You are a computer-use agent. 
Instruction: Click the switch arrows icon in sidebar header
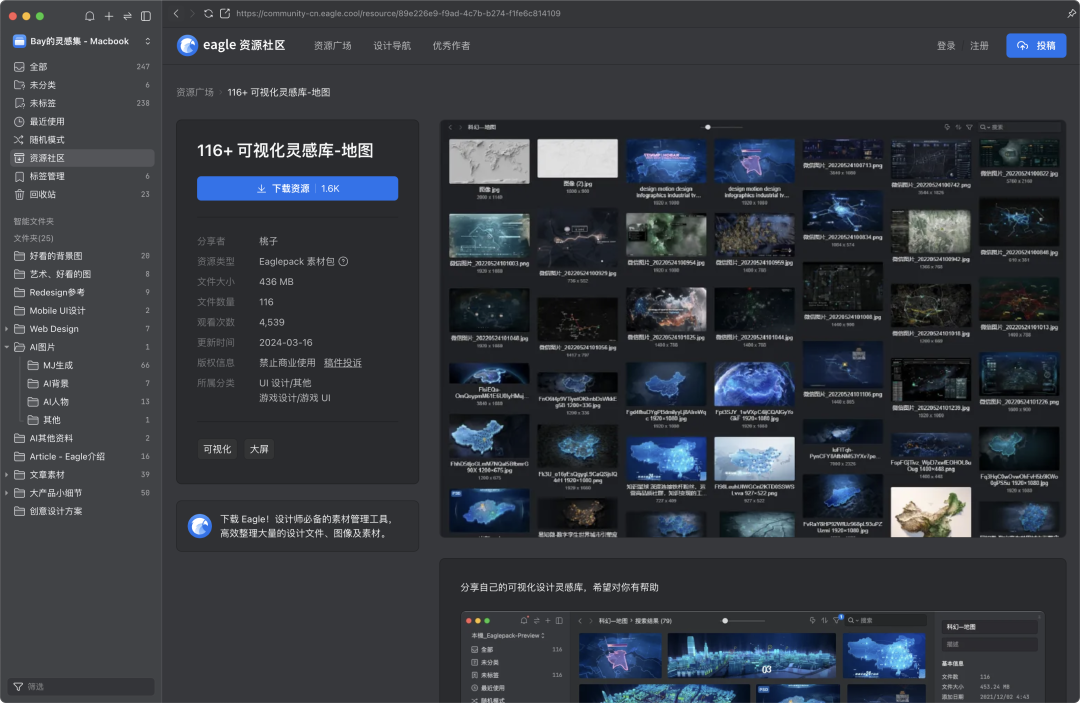tap(127, 16)
